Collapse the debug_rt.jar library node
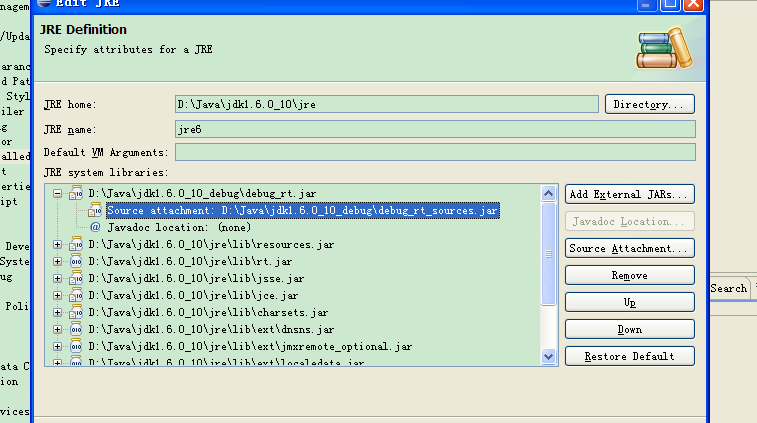 (x=57, y=194)
